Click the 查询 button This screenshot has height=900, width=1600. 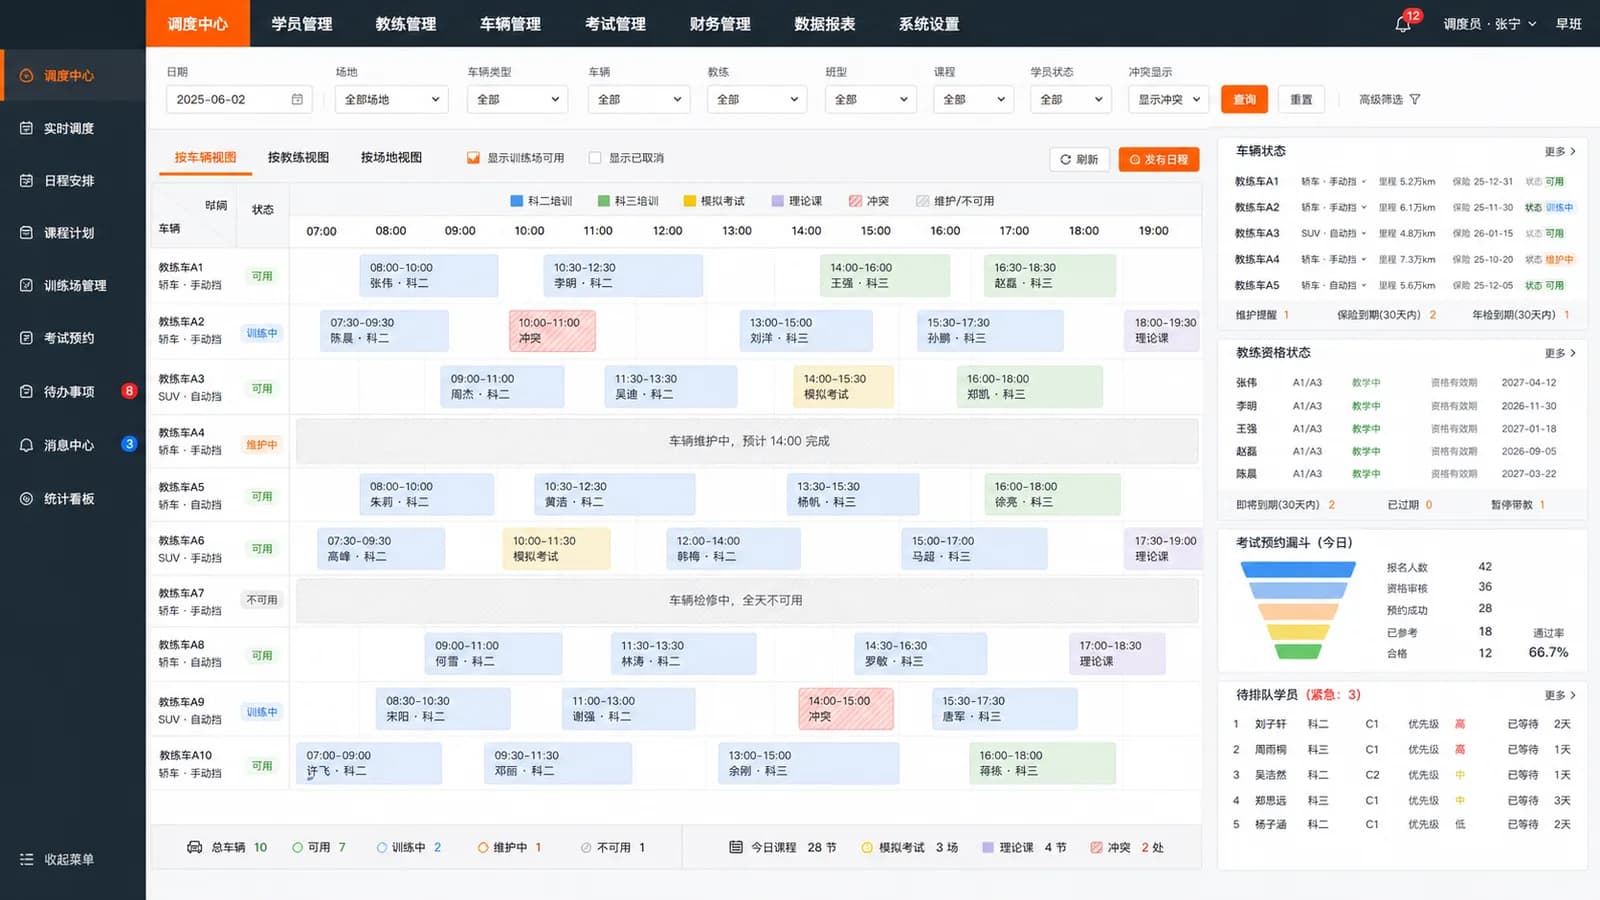click(1245, 99)
